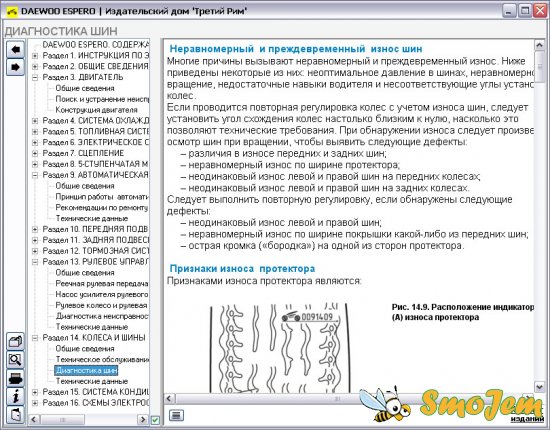
Task: Click the tire tread wear diagram
Action: pos(279,348)
